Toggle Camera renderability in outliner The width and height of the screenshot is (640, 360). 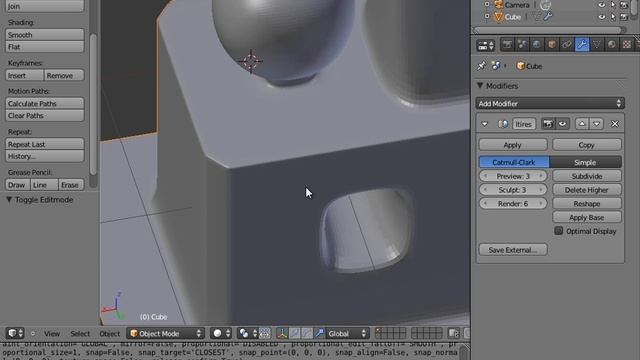pyautogui.click(x=624, y=5)
